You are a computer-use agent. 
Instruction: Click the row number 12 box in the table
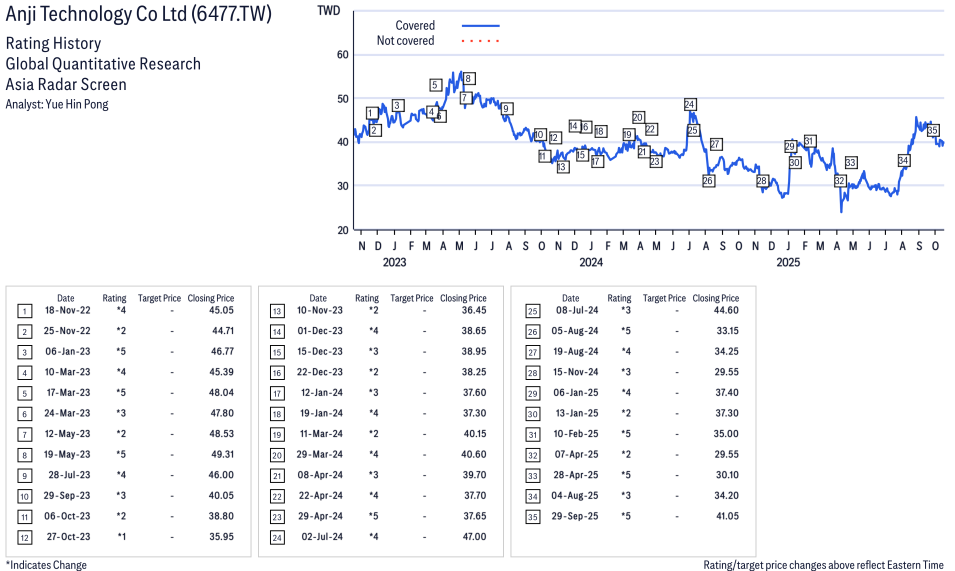point(24,537)
